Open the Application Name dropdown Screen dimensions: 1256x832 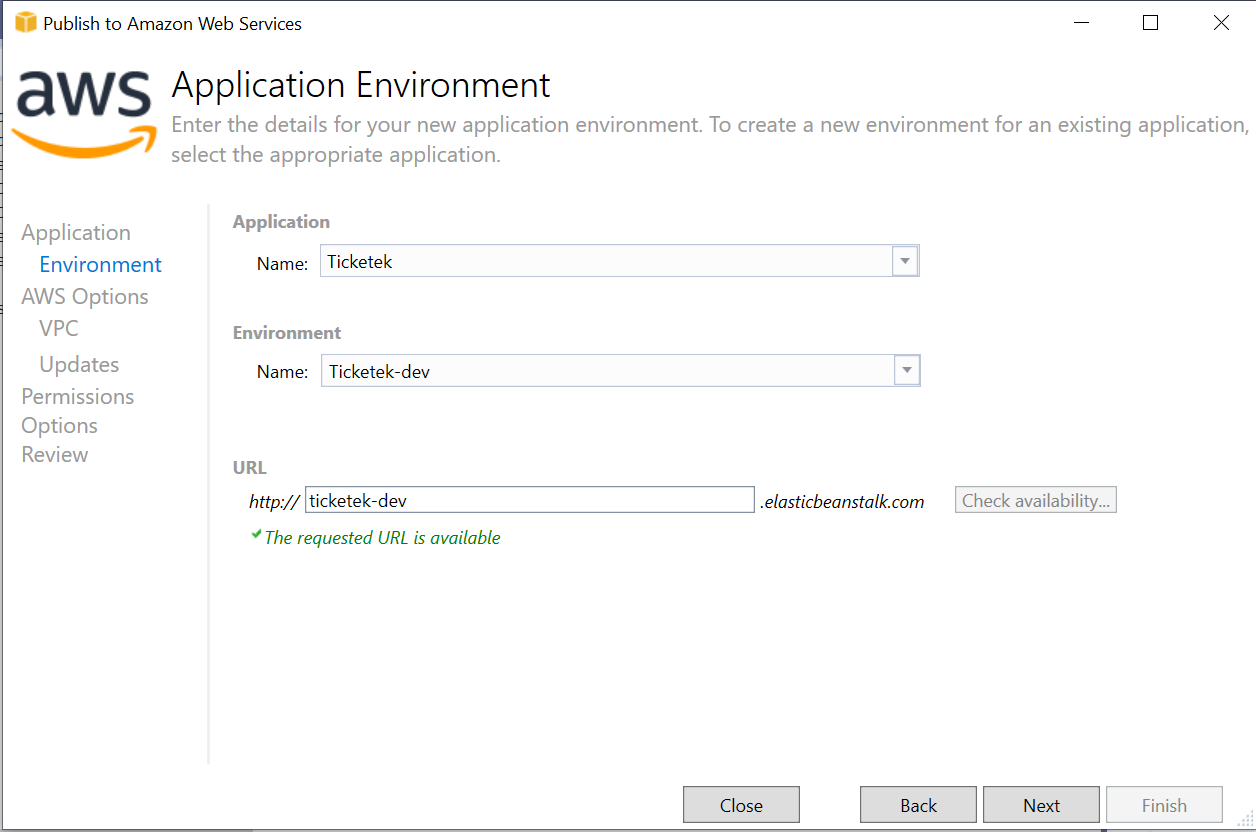coord(904,260)
